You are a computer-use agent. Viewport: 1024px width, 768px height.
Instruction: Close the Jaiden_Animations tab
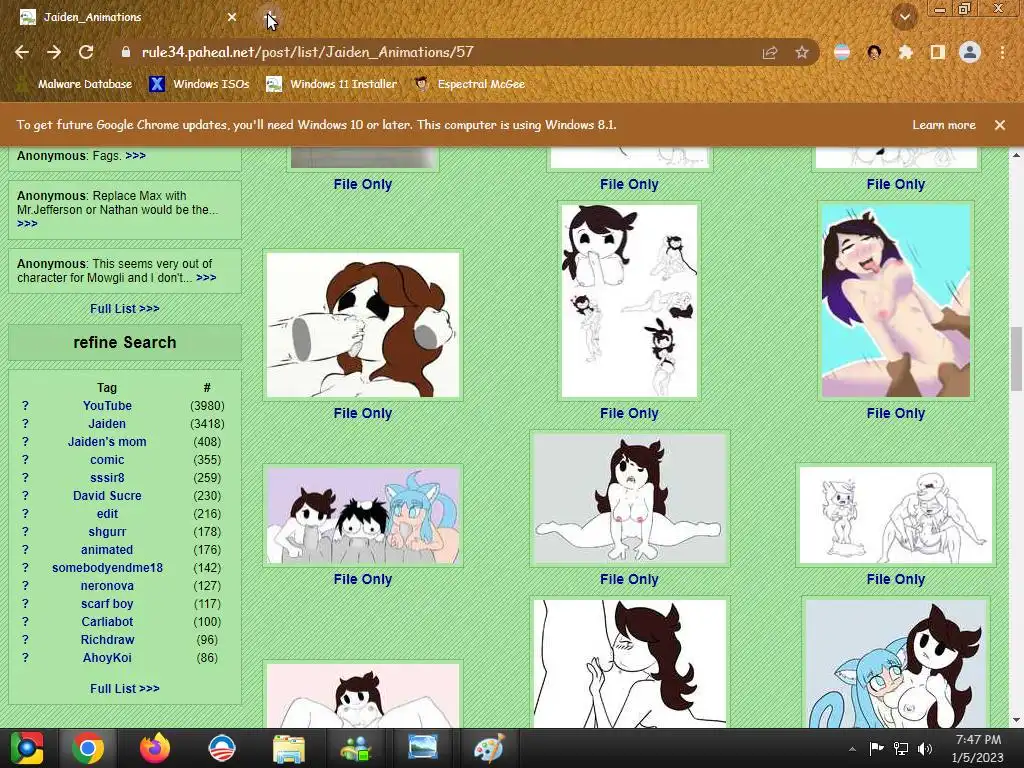tap(232, 17)
